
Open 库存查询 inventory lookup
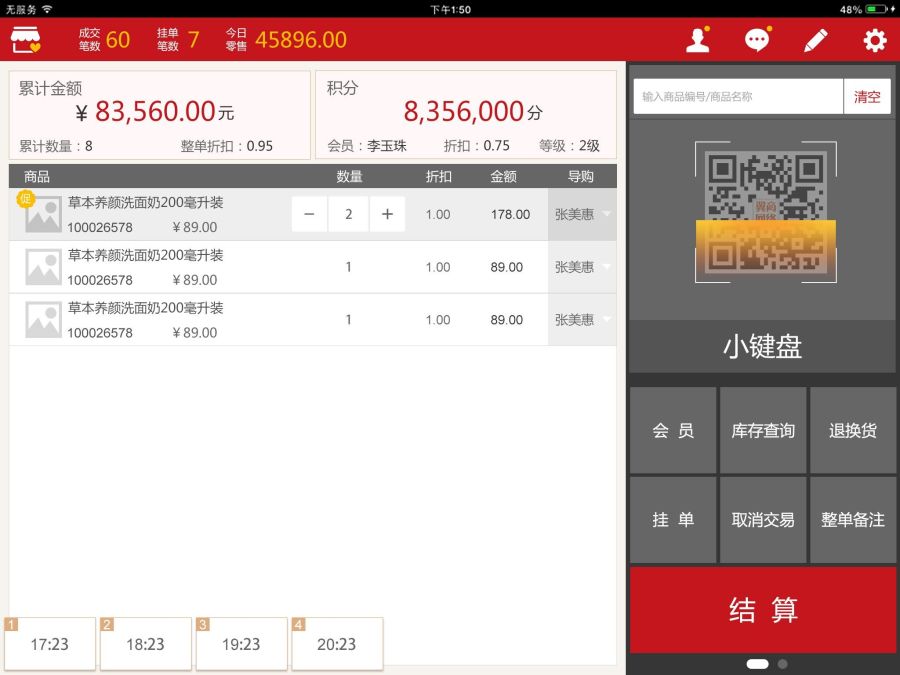coord(763,430)
